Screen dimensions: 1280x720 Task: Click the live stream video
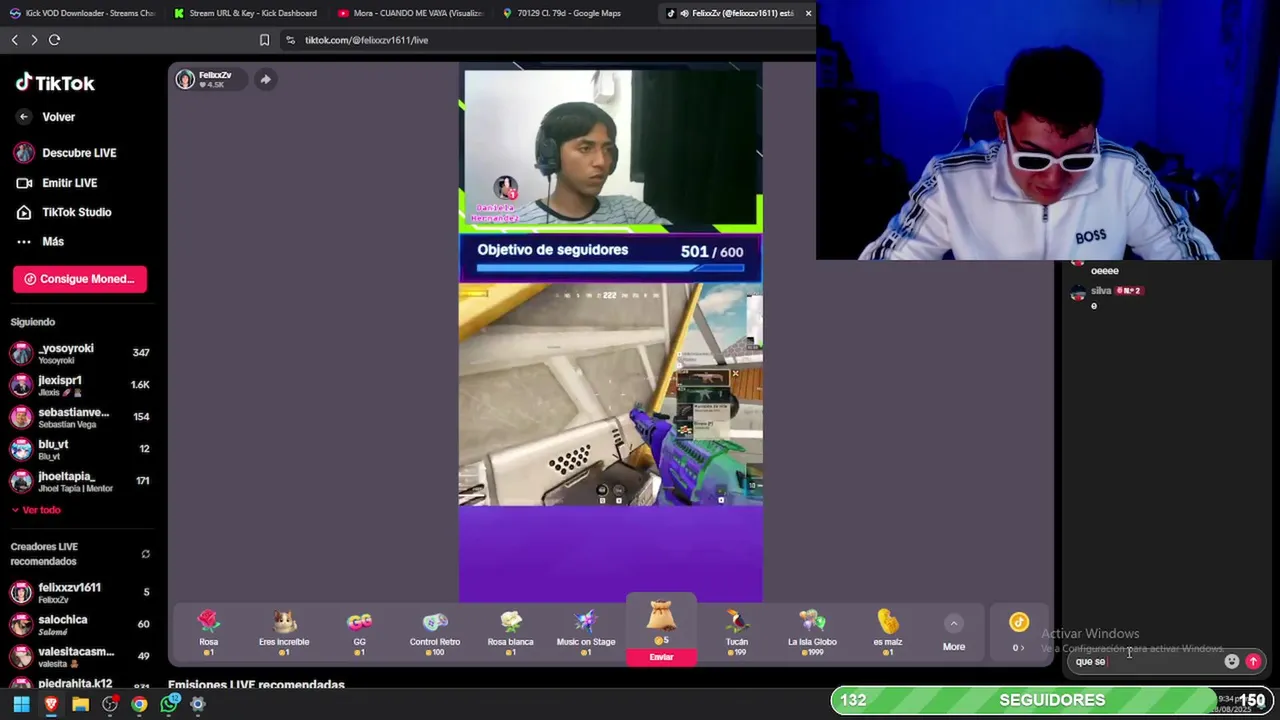click(x=611, y=332)
